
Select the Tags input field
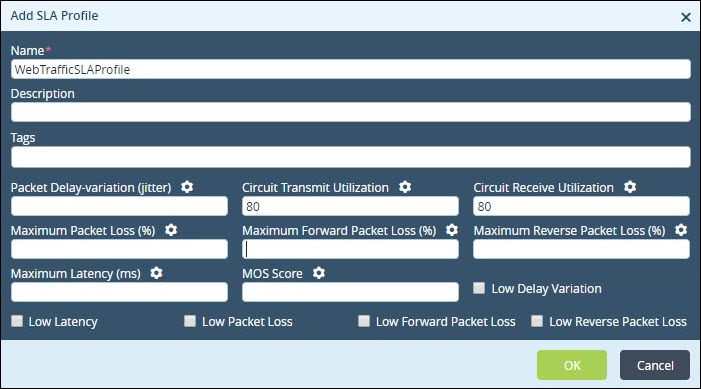point(350,157)
